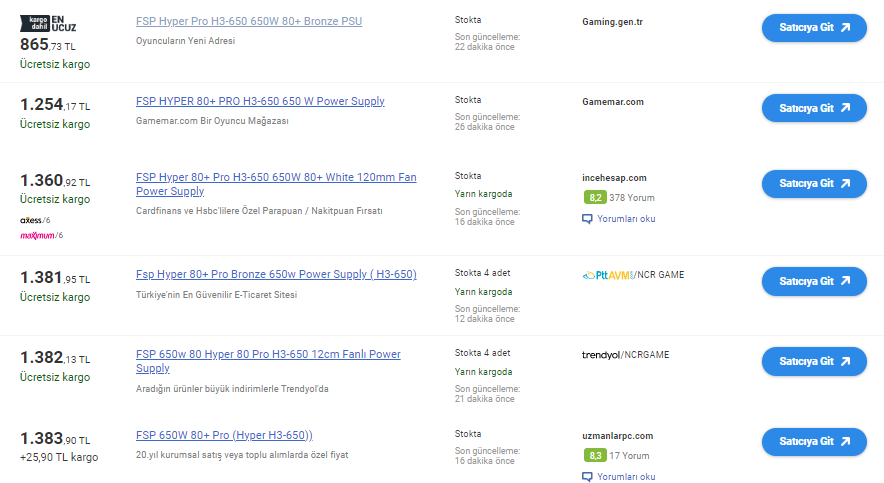Viewport: 884px width, 483px height.
Task: Read incehesap.com reviews via 'Yorumları oku'
Action: 625,218
